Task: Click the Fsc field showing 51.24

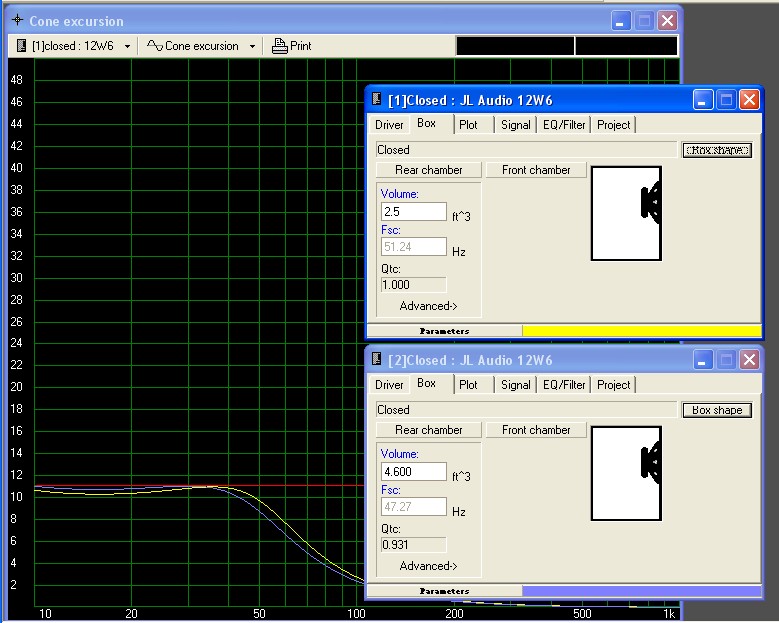Action: pyautogui.click(x=413, y=246)
